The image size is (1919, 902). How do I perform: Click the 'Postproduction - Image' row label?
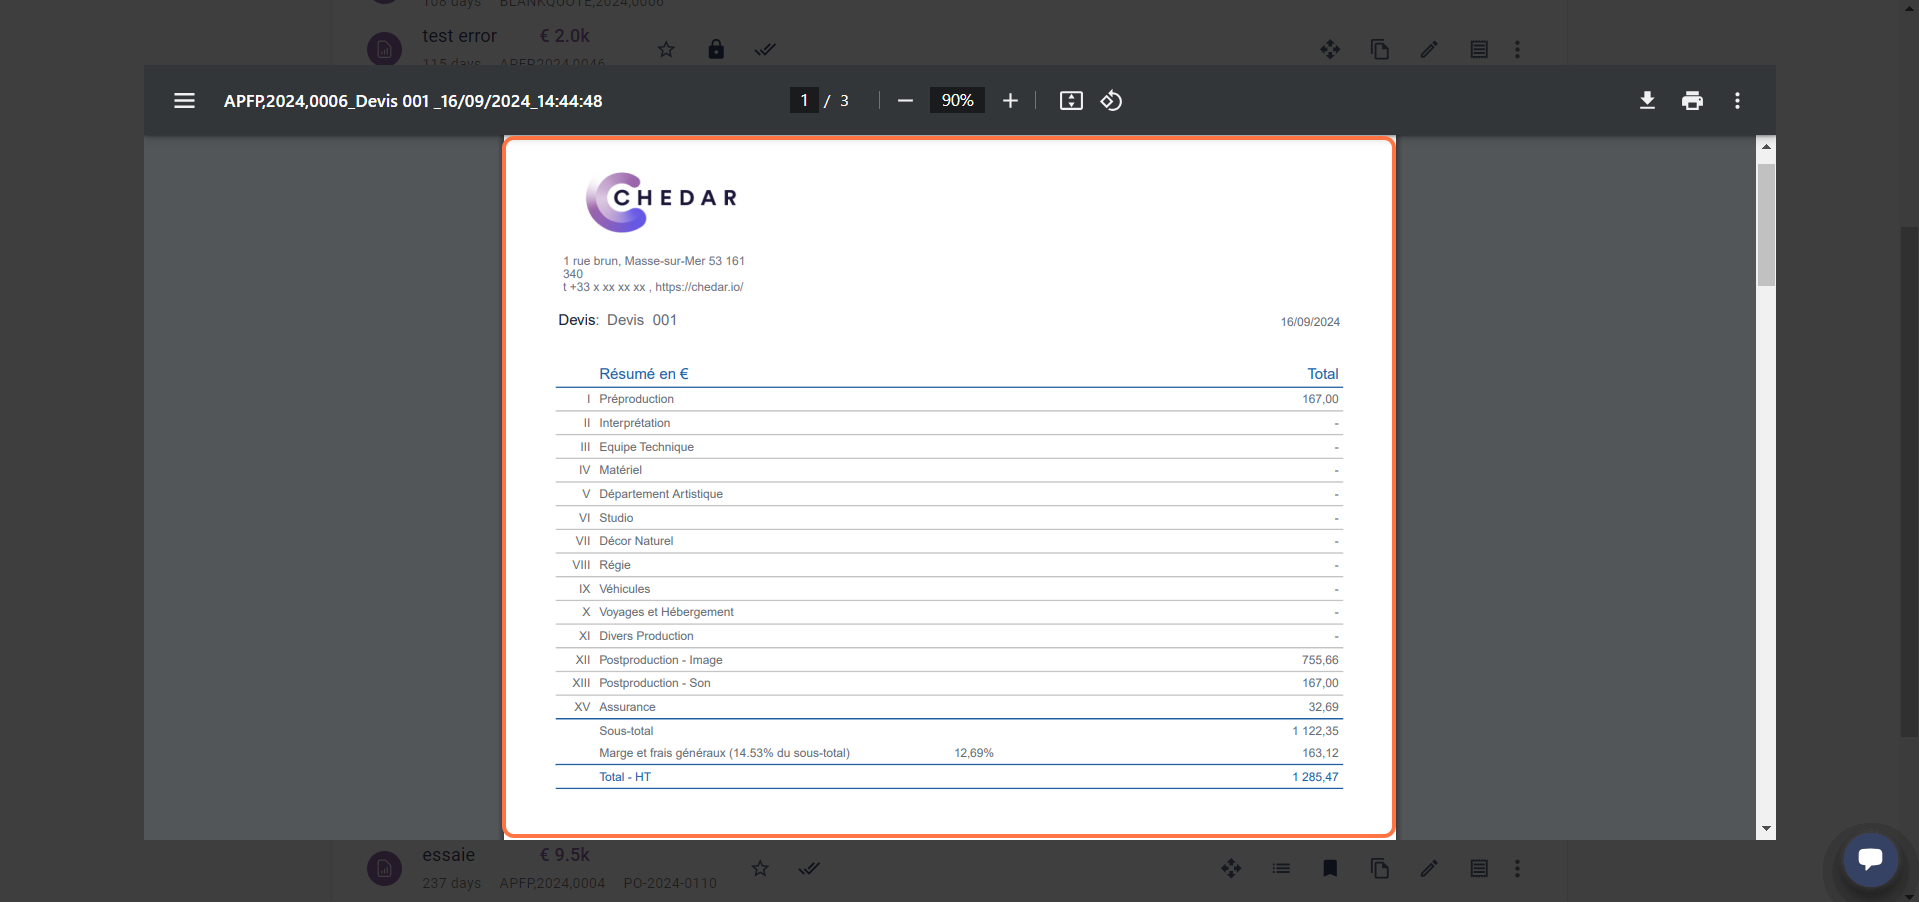click(660, 660)
